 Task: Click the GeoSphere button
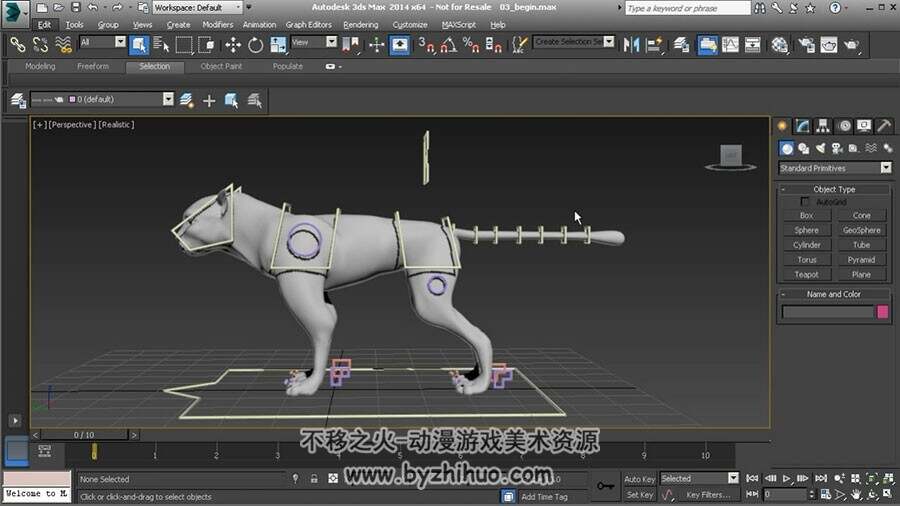[861, 230]
